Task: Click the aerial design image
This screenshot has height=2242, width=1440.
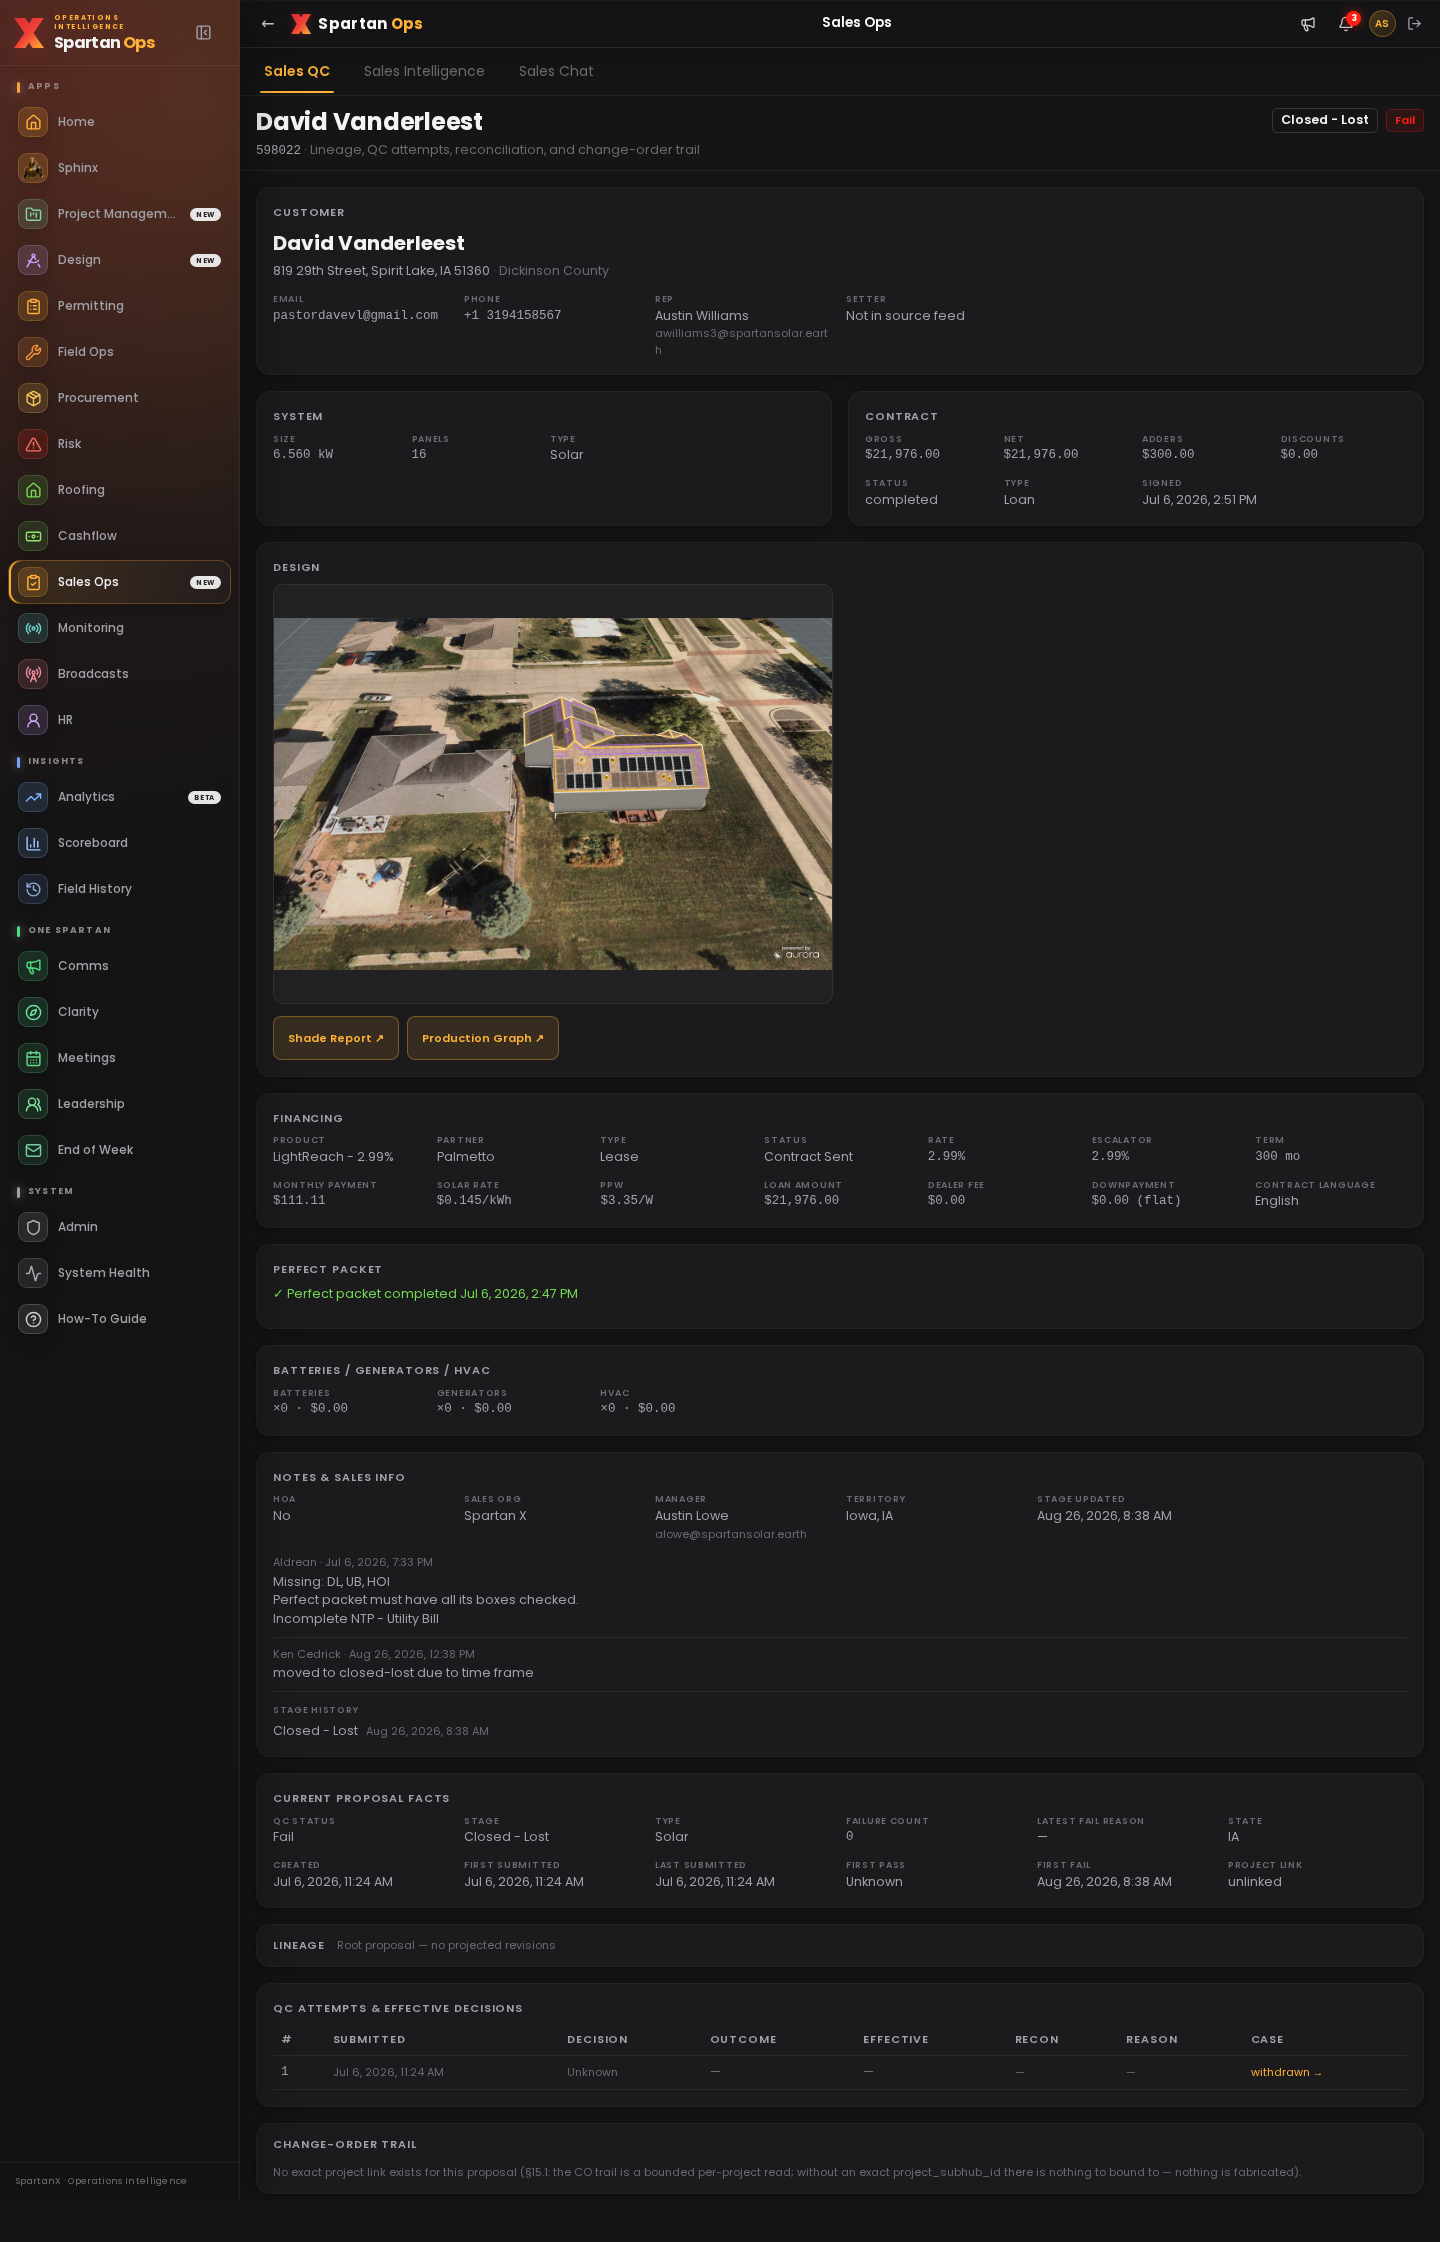Action: click(x=553, y=794)
